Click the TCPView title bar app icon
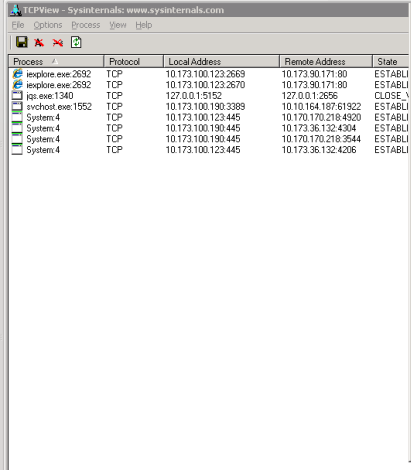411x470 pixels. coord(16,10)
